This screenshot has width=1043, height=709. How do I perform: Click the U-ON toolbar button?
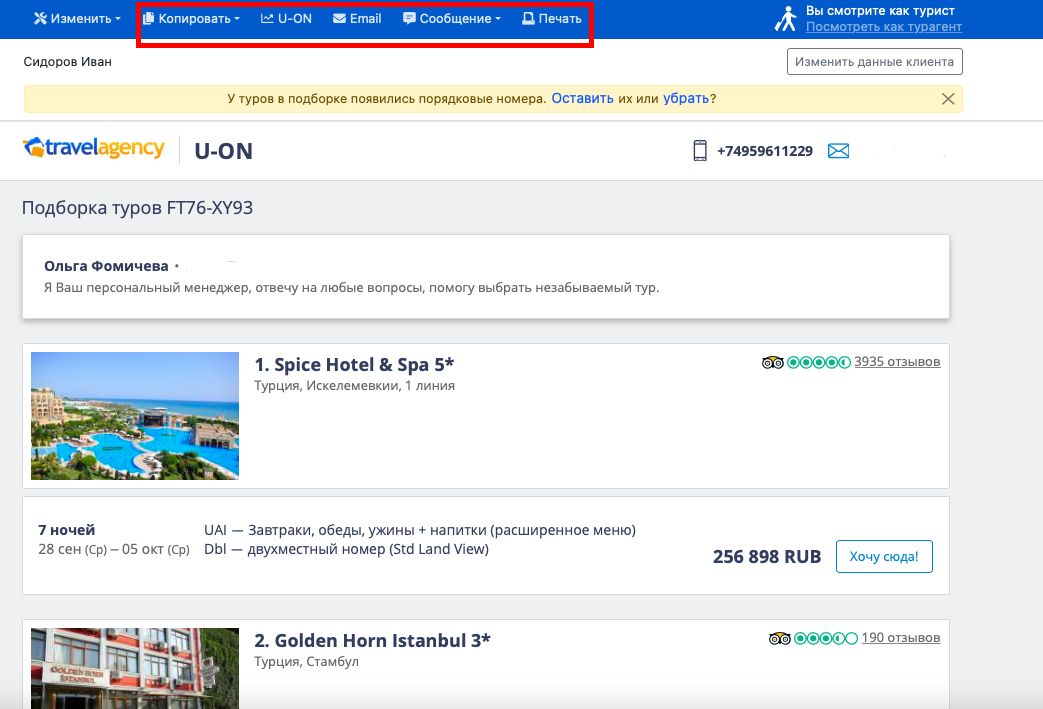(x=286, y=19)
